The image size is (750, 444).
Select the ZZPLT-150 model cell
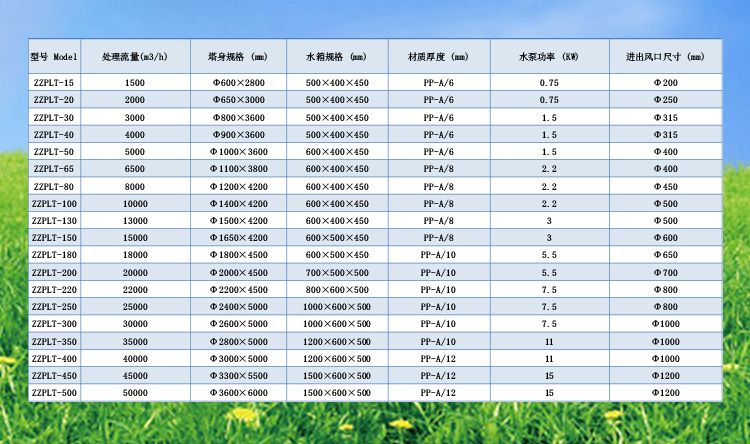coord(54,237)
